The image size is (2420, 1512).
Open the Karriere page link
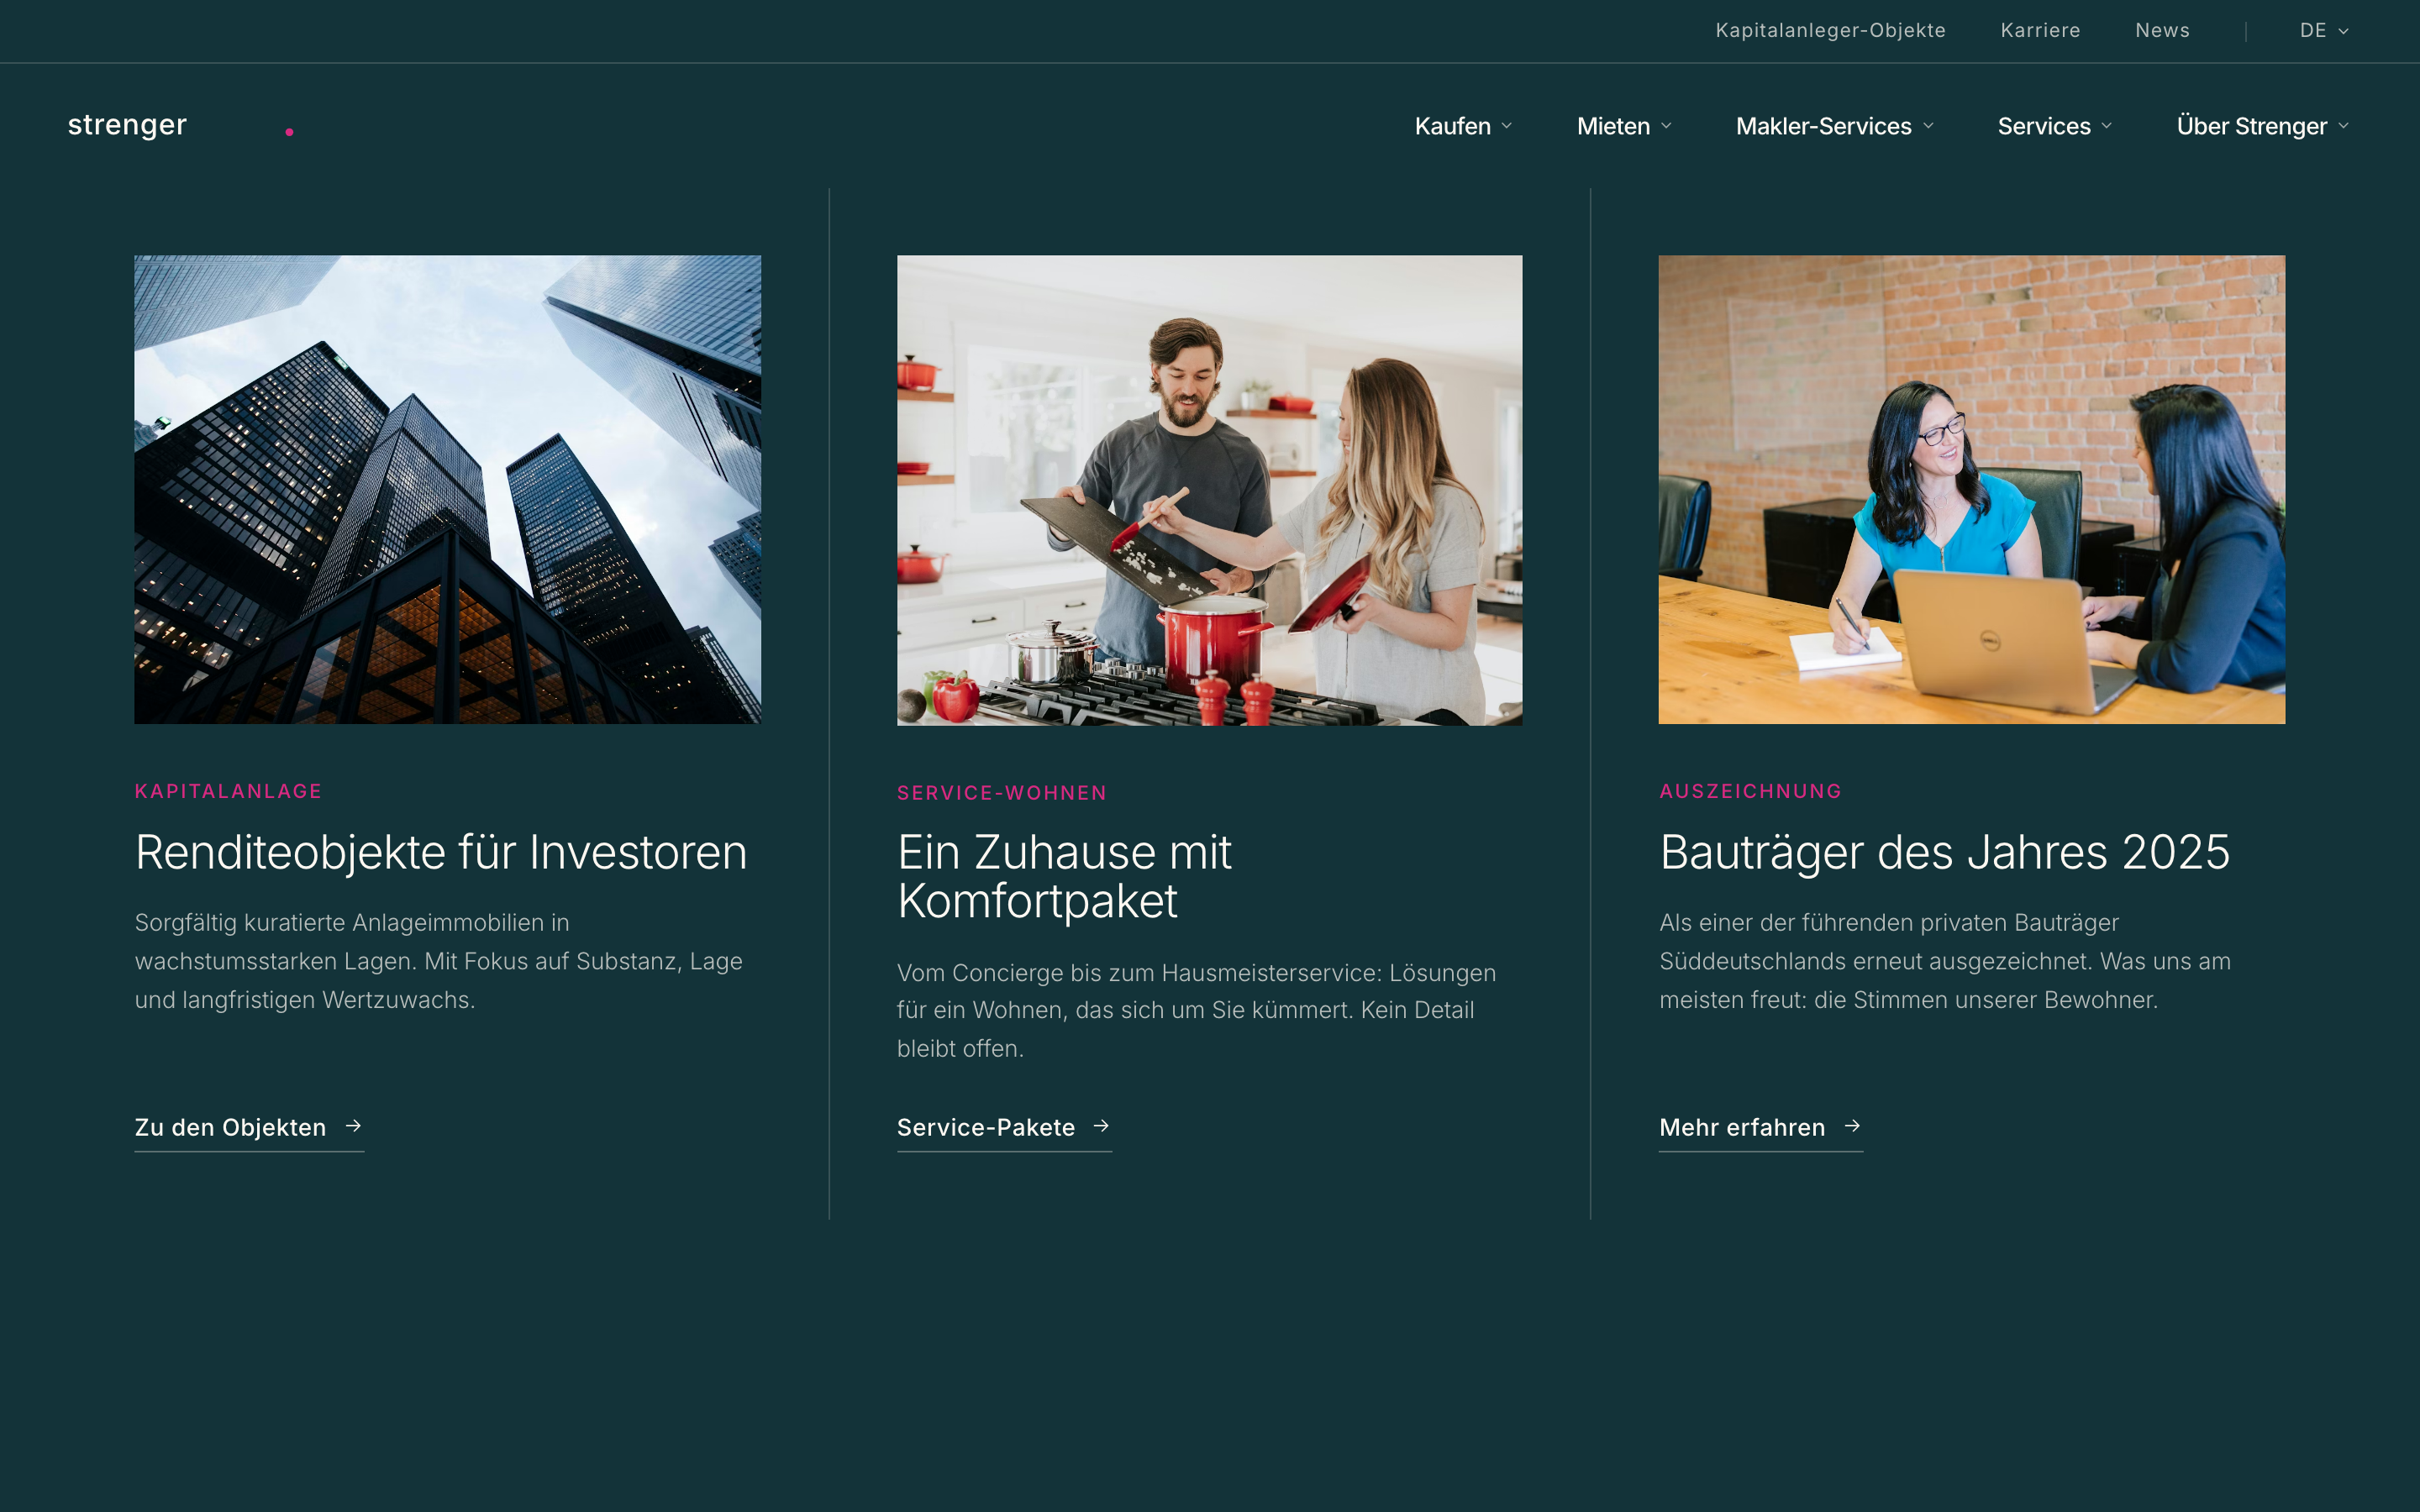click(2040, 31)
